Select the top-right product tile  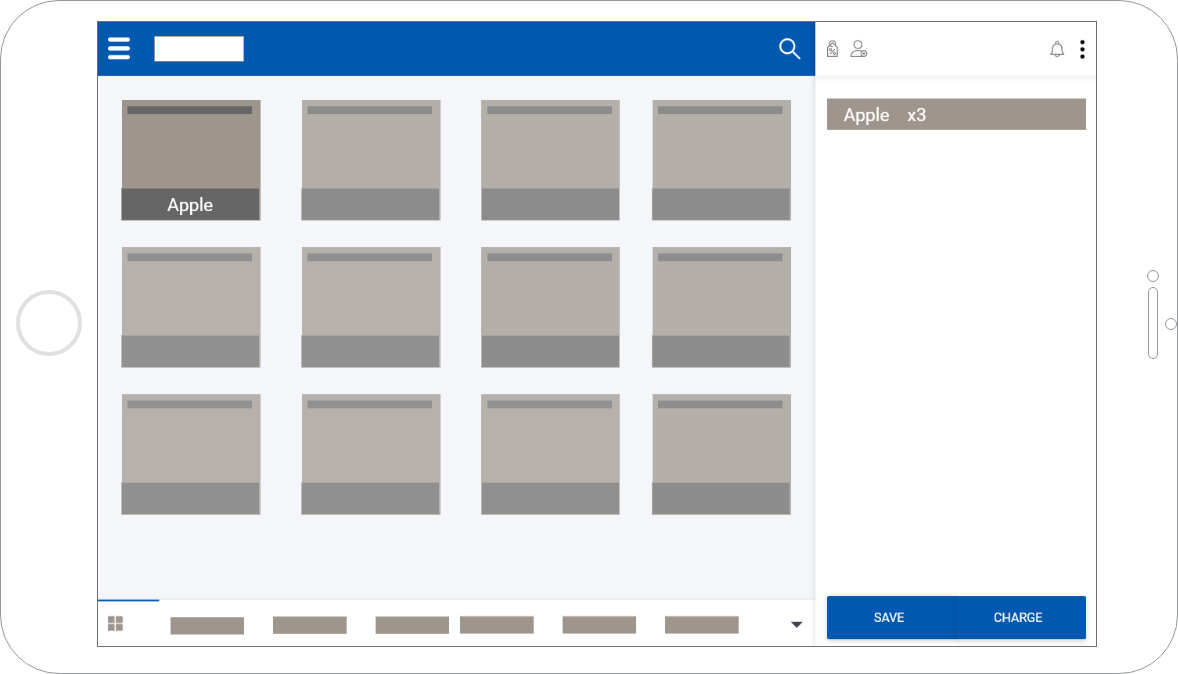pos(721,160)
